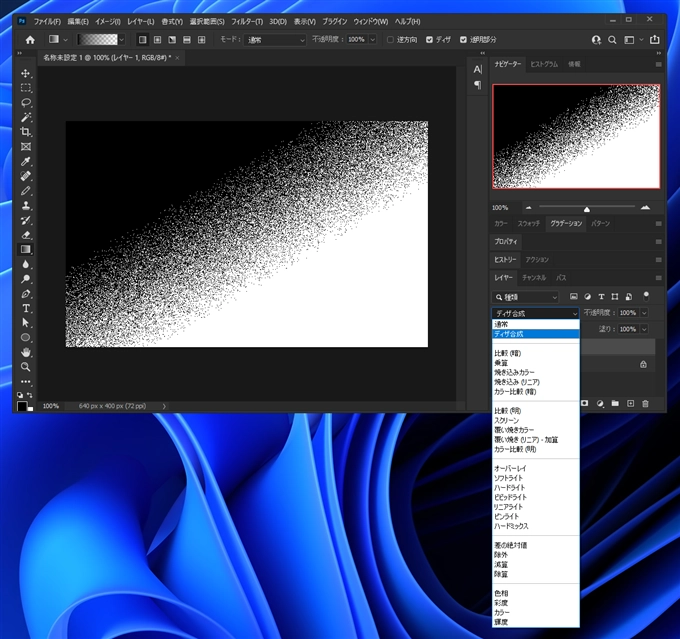Select the Eyedropper tool
The height and width of the screenshot is (639, 680).
pyautogui.click(x=26, y=161)
